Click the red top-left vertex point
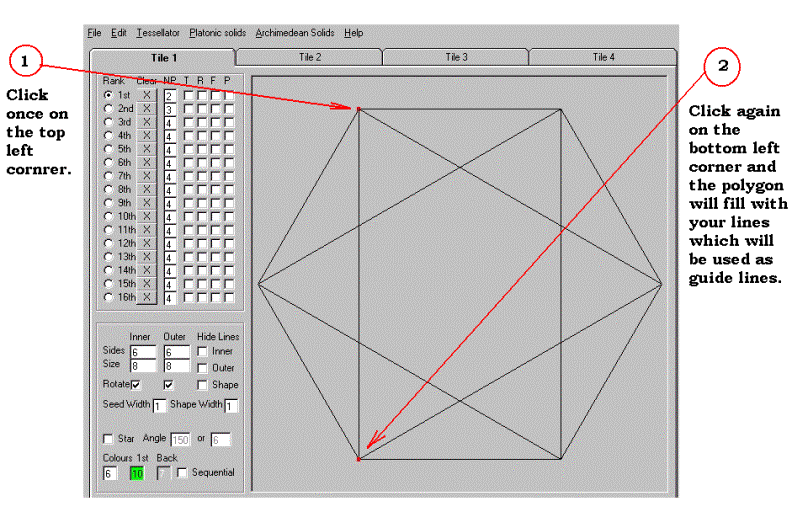Viewport: 792px width, 528px height. click(358, 108)
